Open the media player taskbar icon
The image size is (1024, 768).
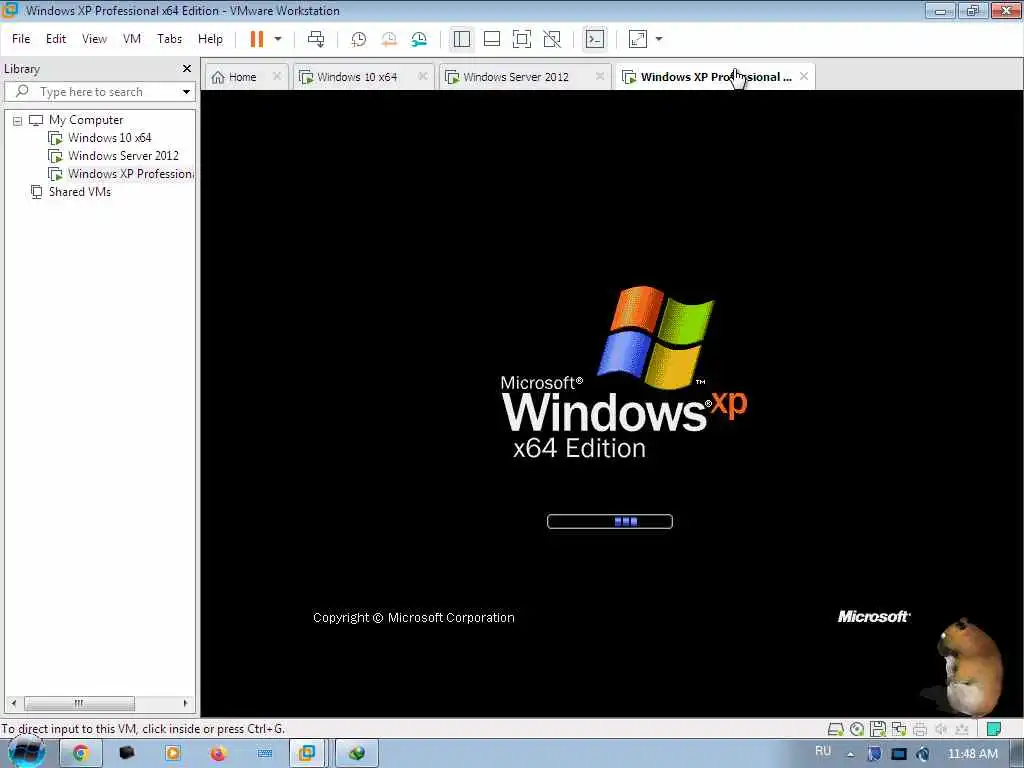pos(172,754)
